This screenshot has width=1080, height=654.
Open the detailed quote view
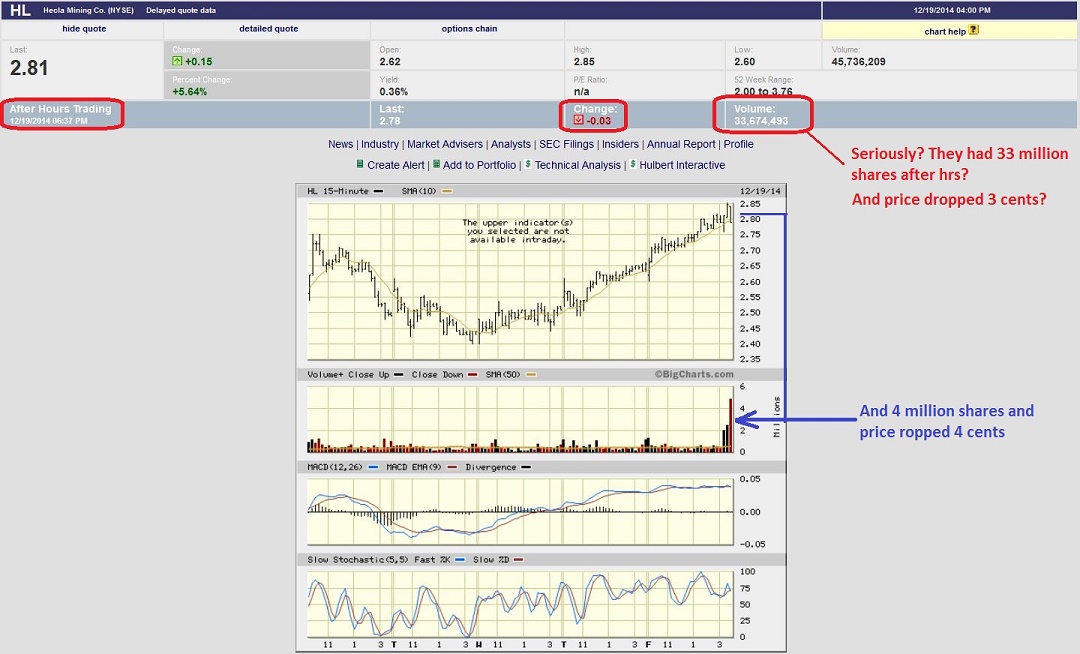coord(269,29)
